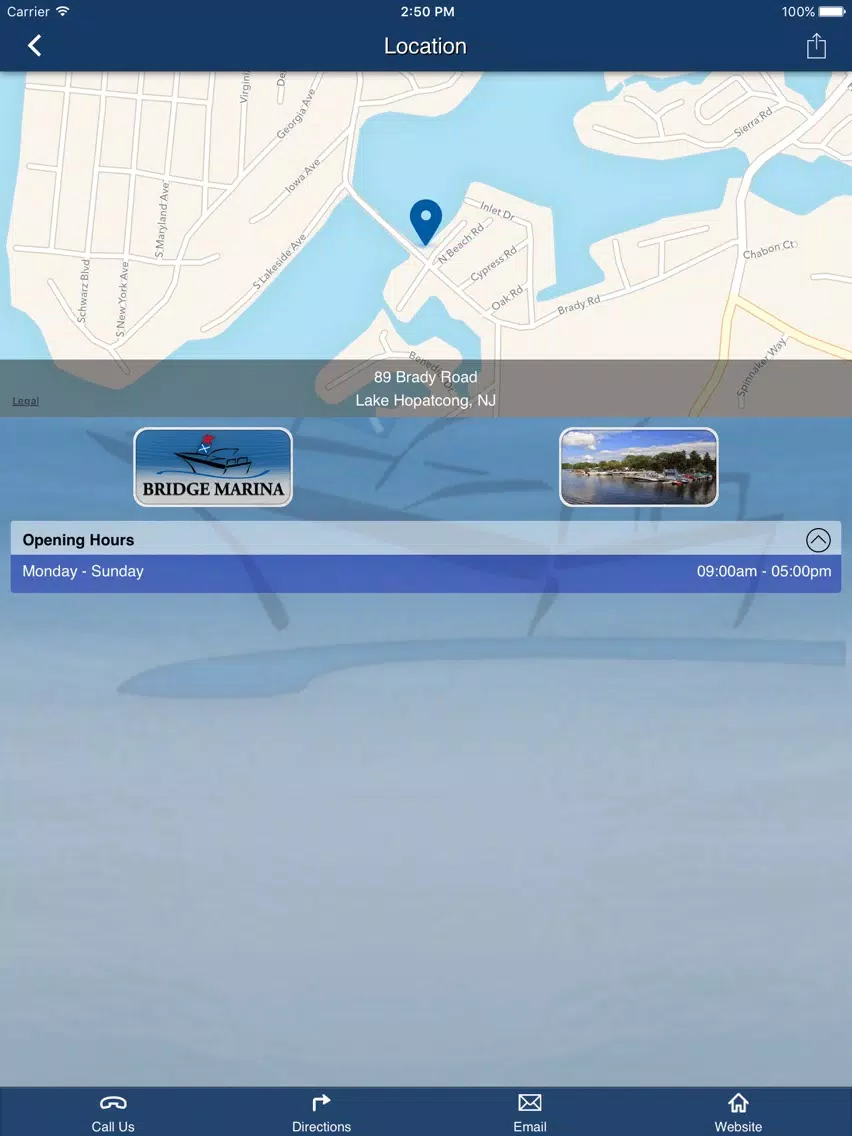The width and height of the screenshot is (852, 1136).
Task: Open Directions from the bottom bar
Action: point(321,1111)
